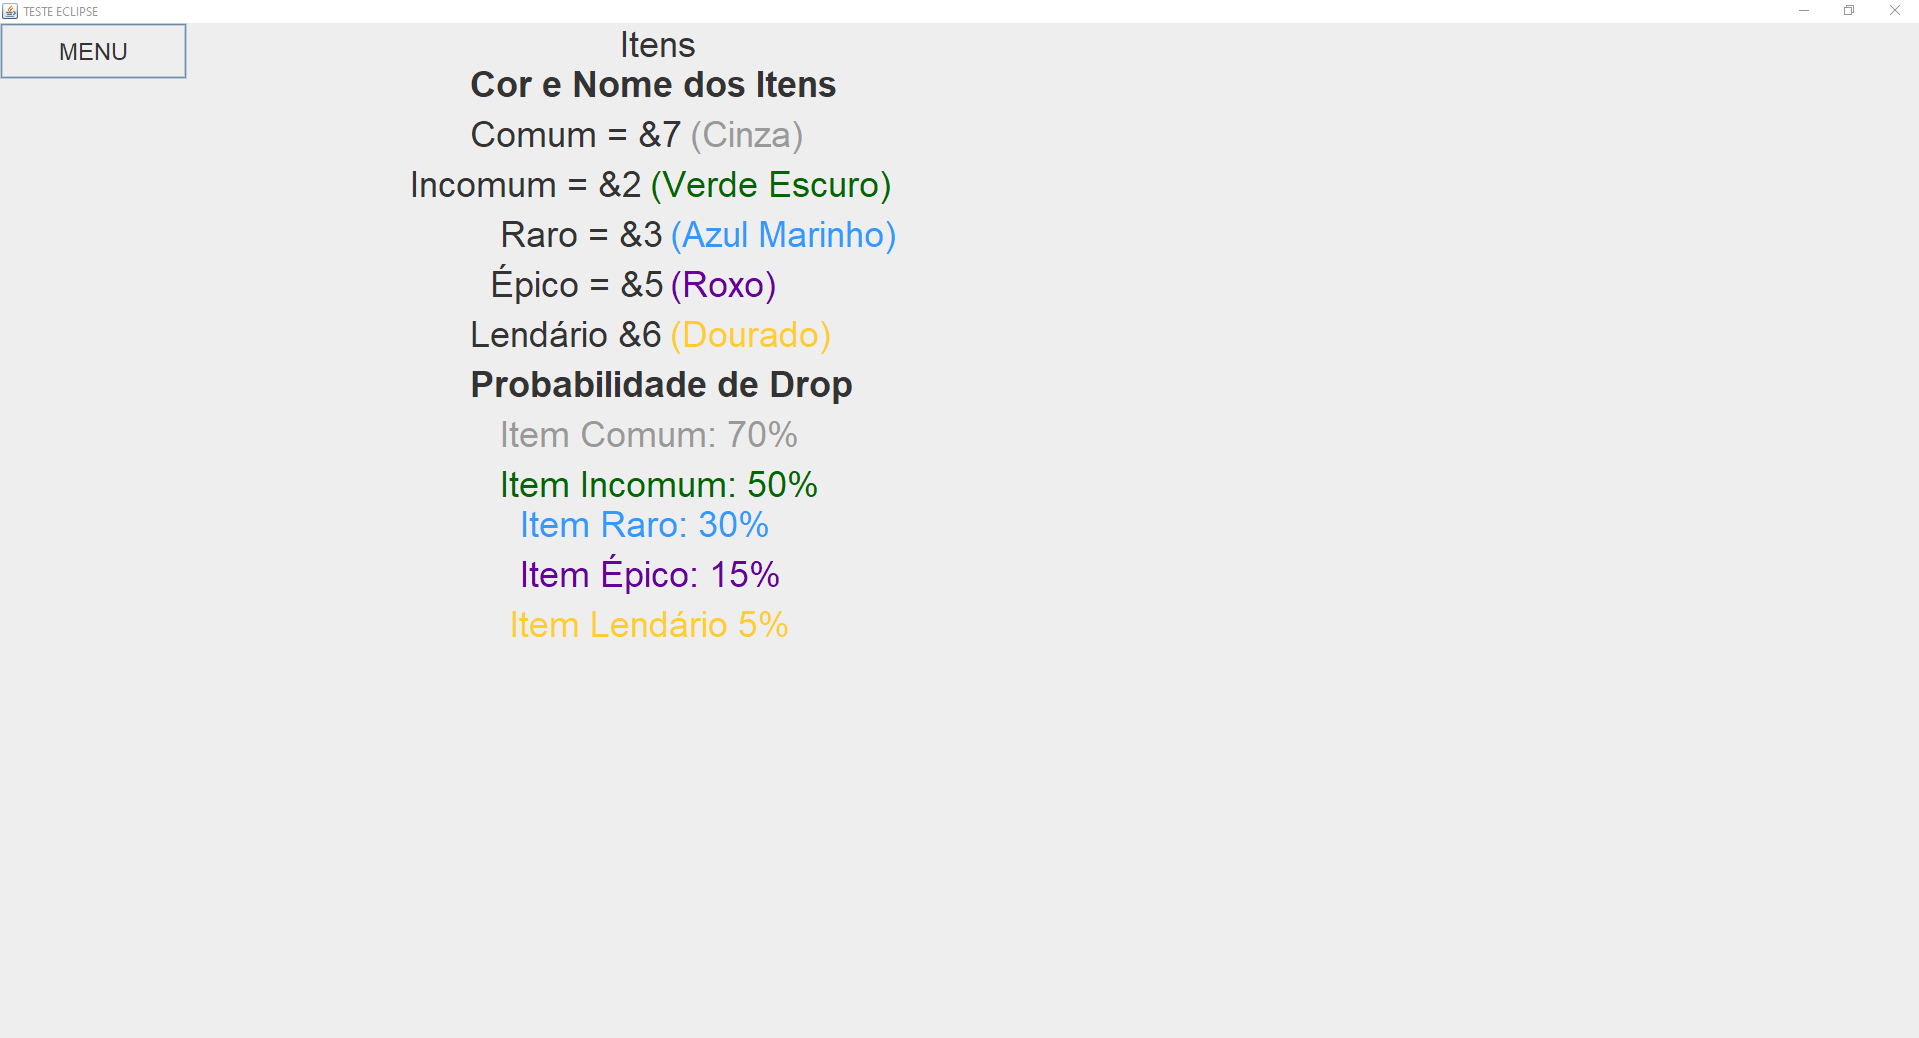
Task: Click 'Item Lendário 5%' line
Action: pos(649,625)
